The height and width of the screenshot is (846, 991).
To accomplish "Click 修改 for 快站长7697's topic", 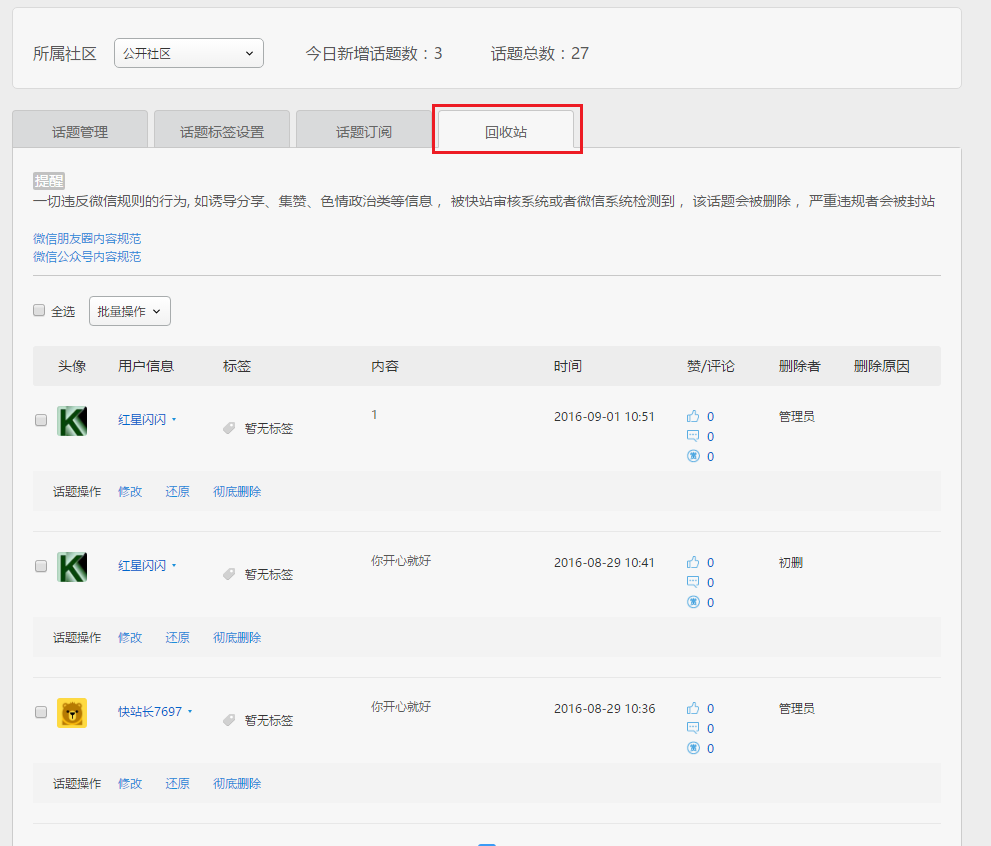I will click(130, 784).
